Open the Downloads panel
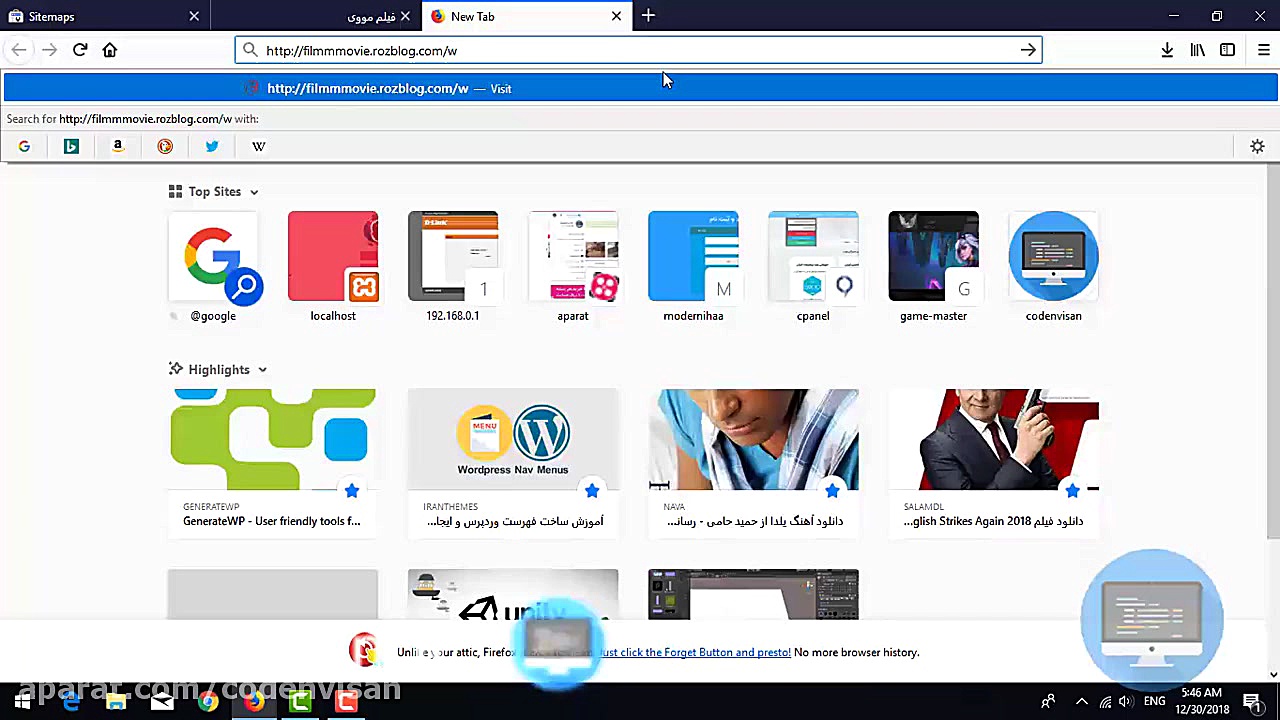 point(1167,50)
